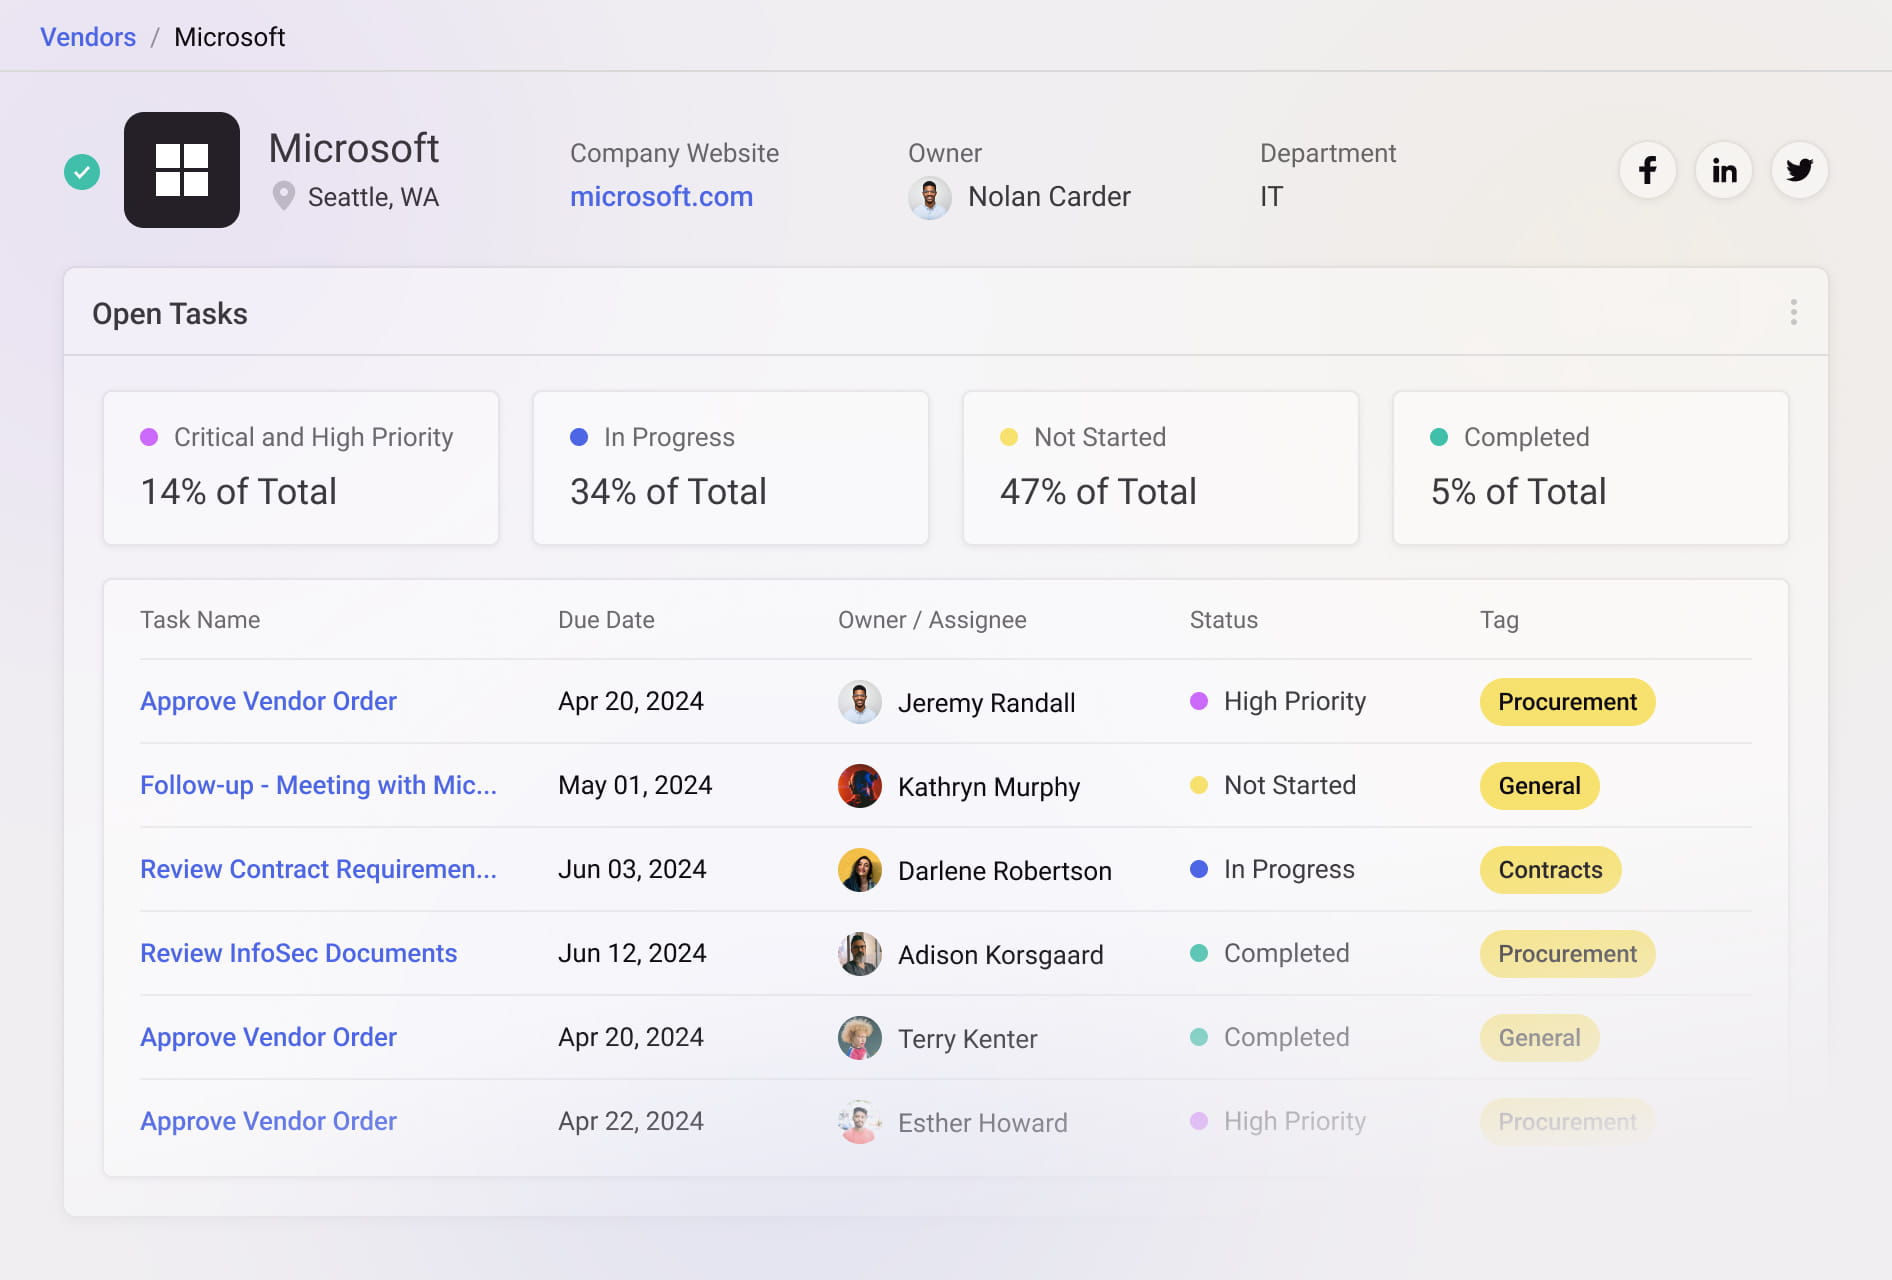Viewport: 1892px width, 1280px height.
Task: Open Review Contract Requiremen... task
Action: coord(318,869)
